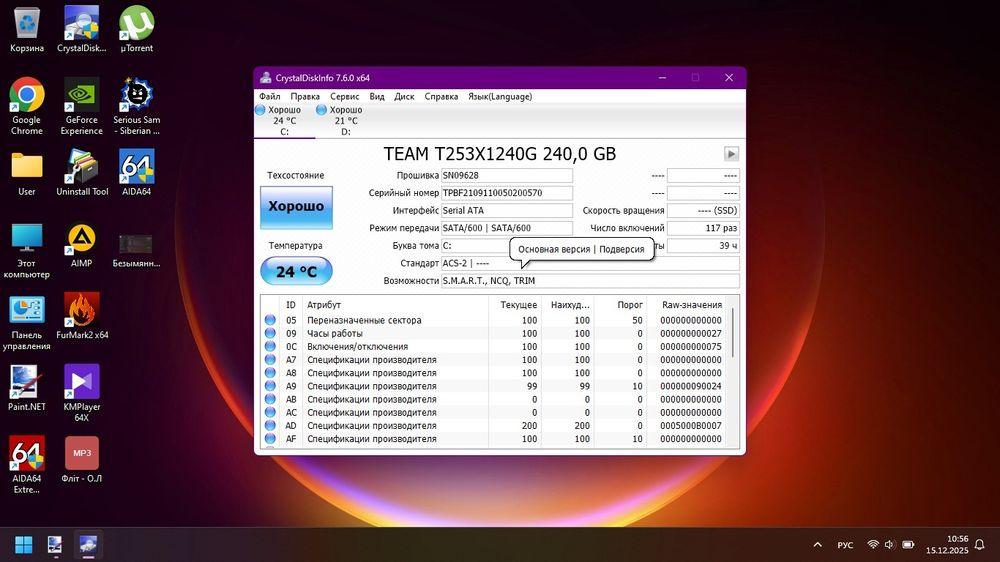Select the Часы работы row
The width and height of the screenshot is (1000, 562).
pos(495,334)
